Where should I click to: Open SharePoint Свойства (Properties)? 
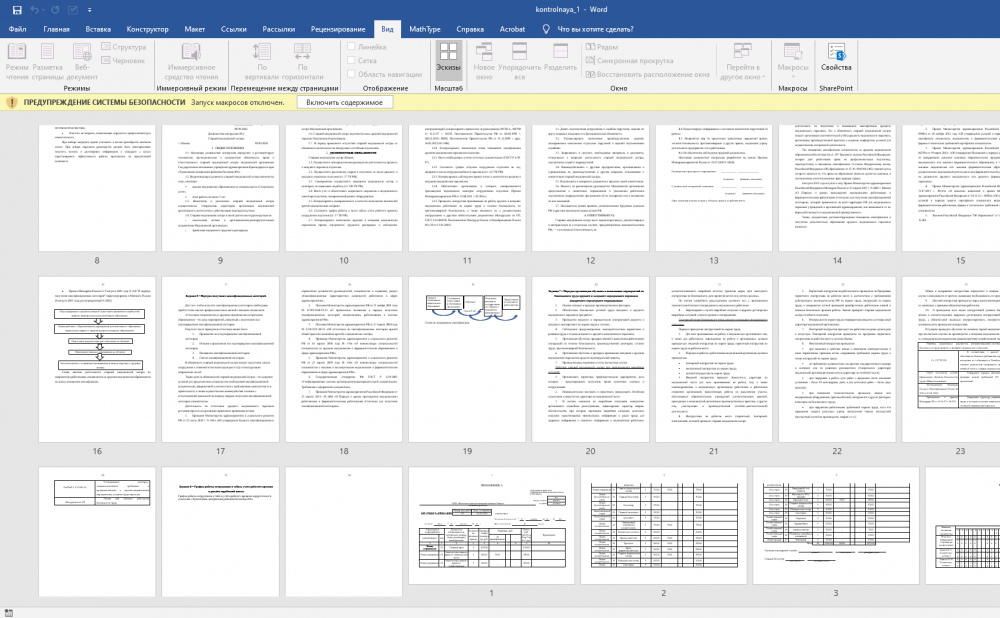click(x=836, y=57)
